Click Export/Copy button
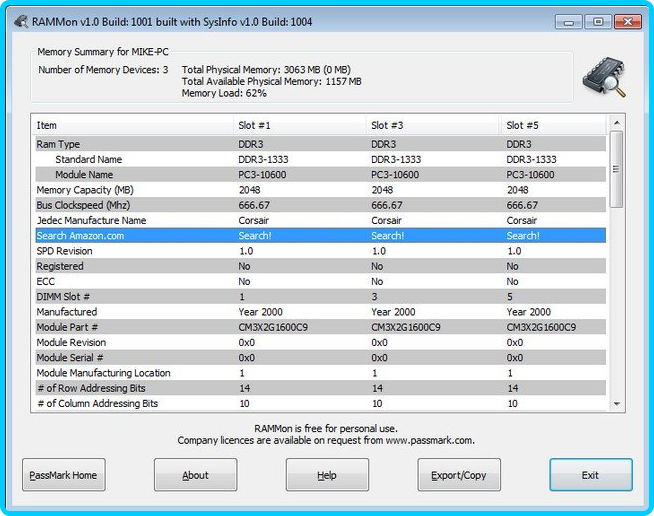The width and height of the screenshot is (654, 516). [458, 475]
